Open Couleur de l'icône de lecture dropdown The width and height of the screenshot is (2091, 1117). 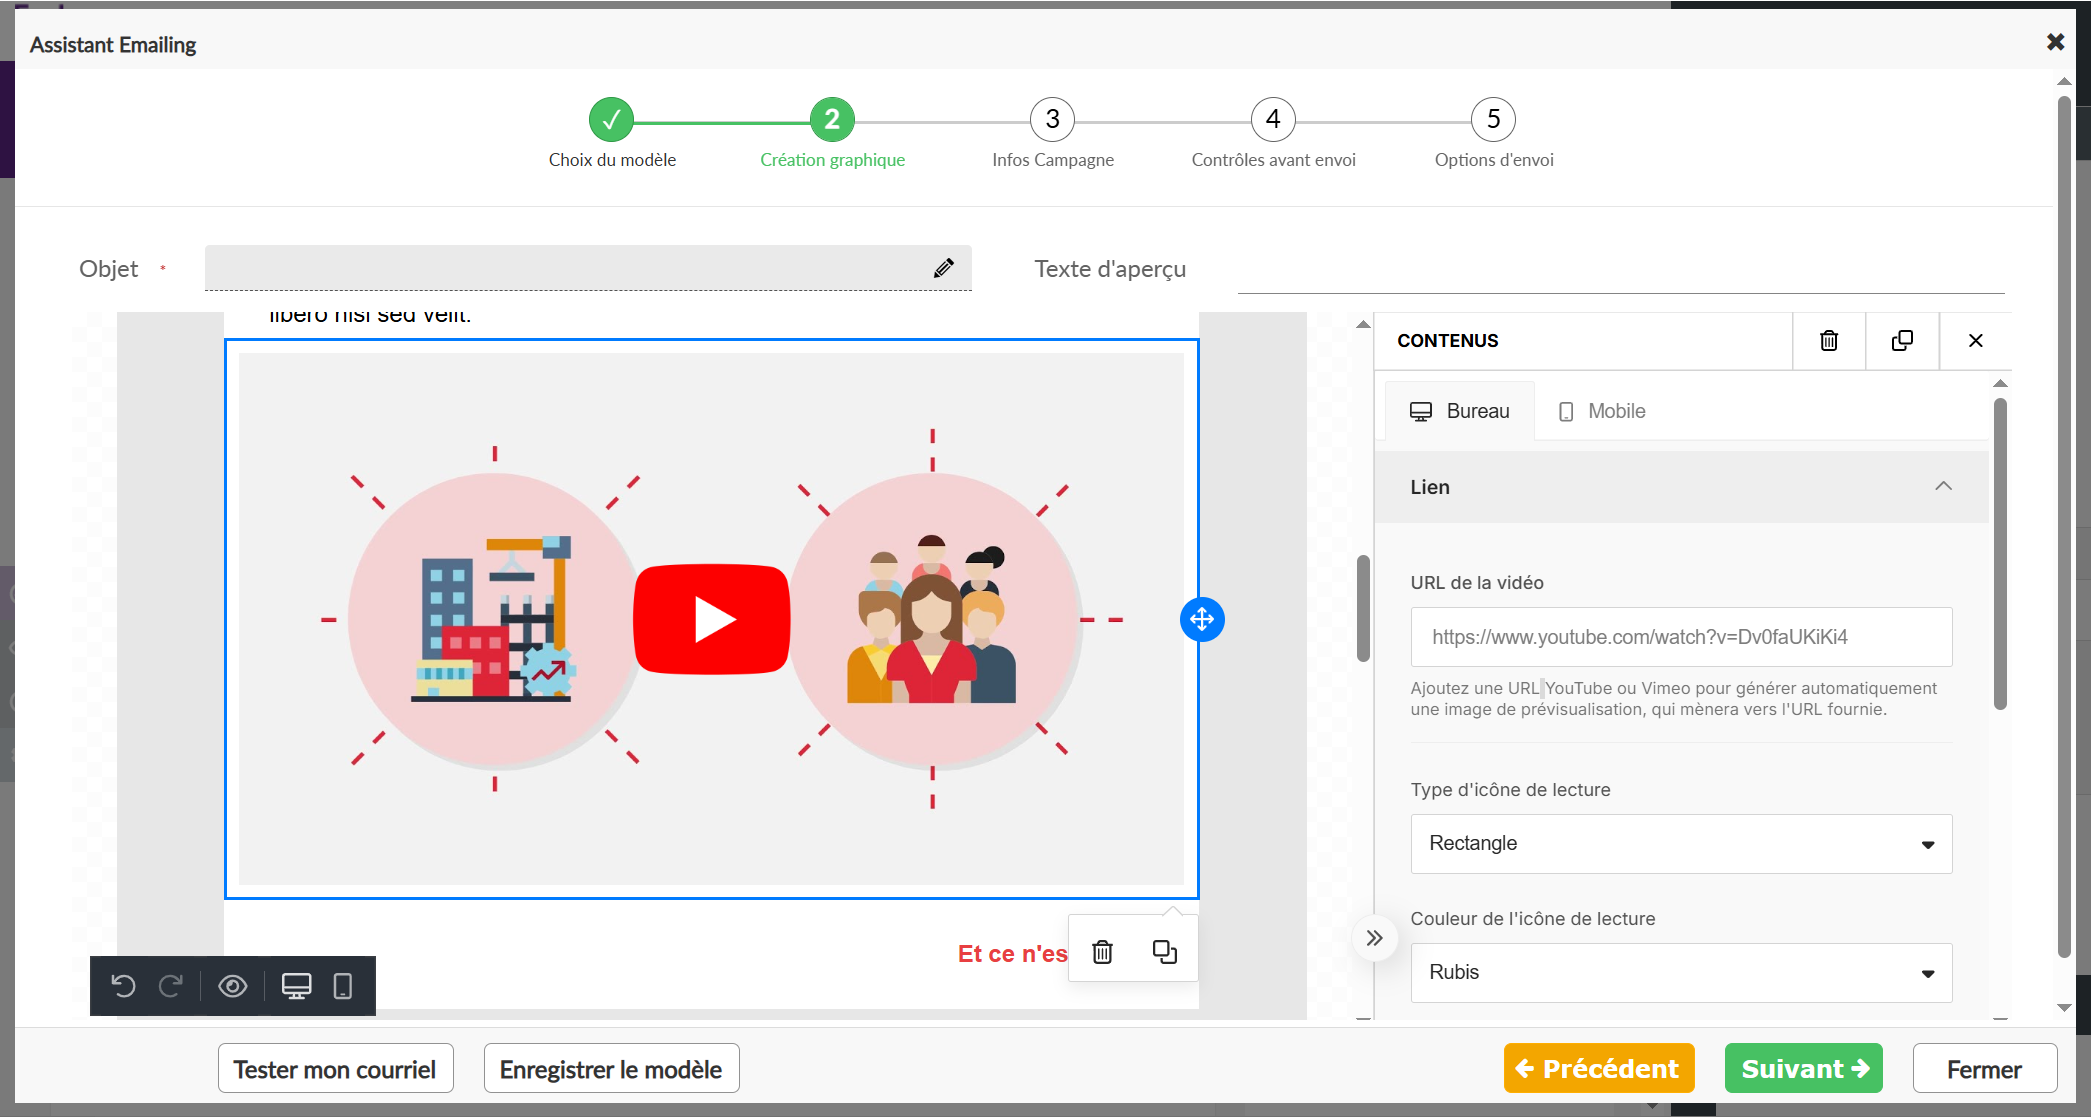[1681, 973]
